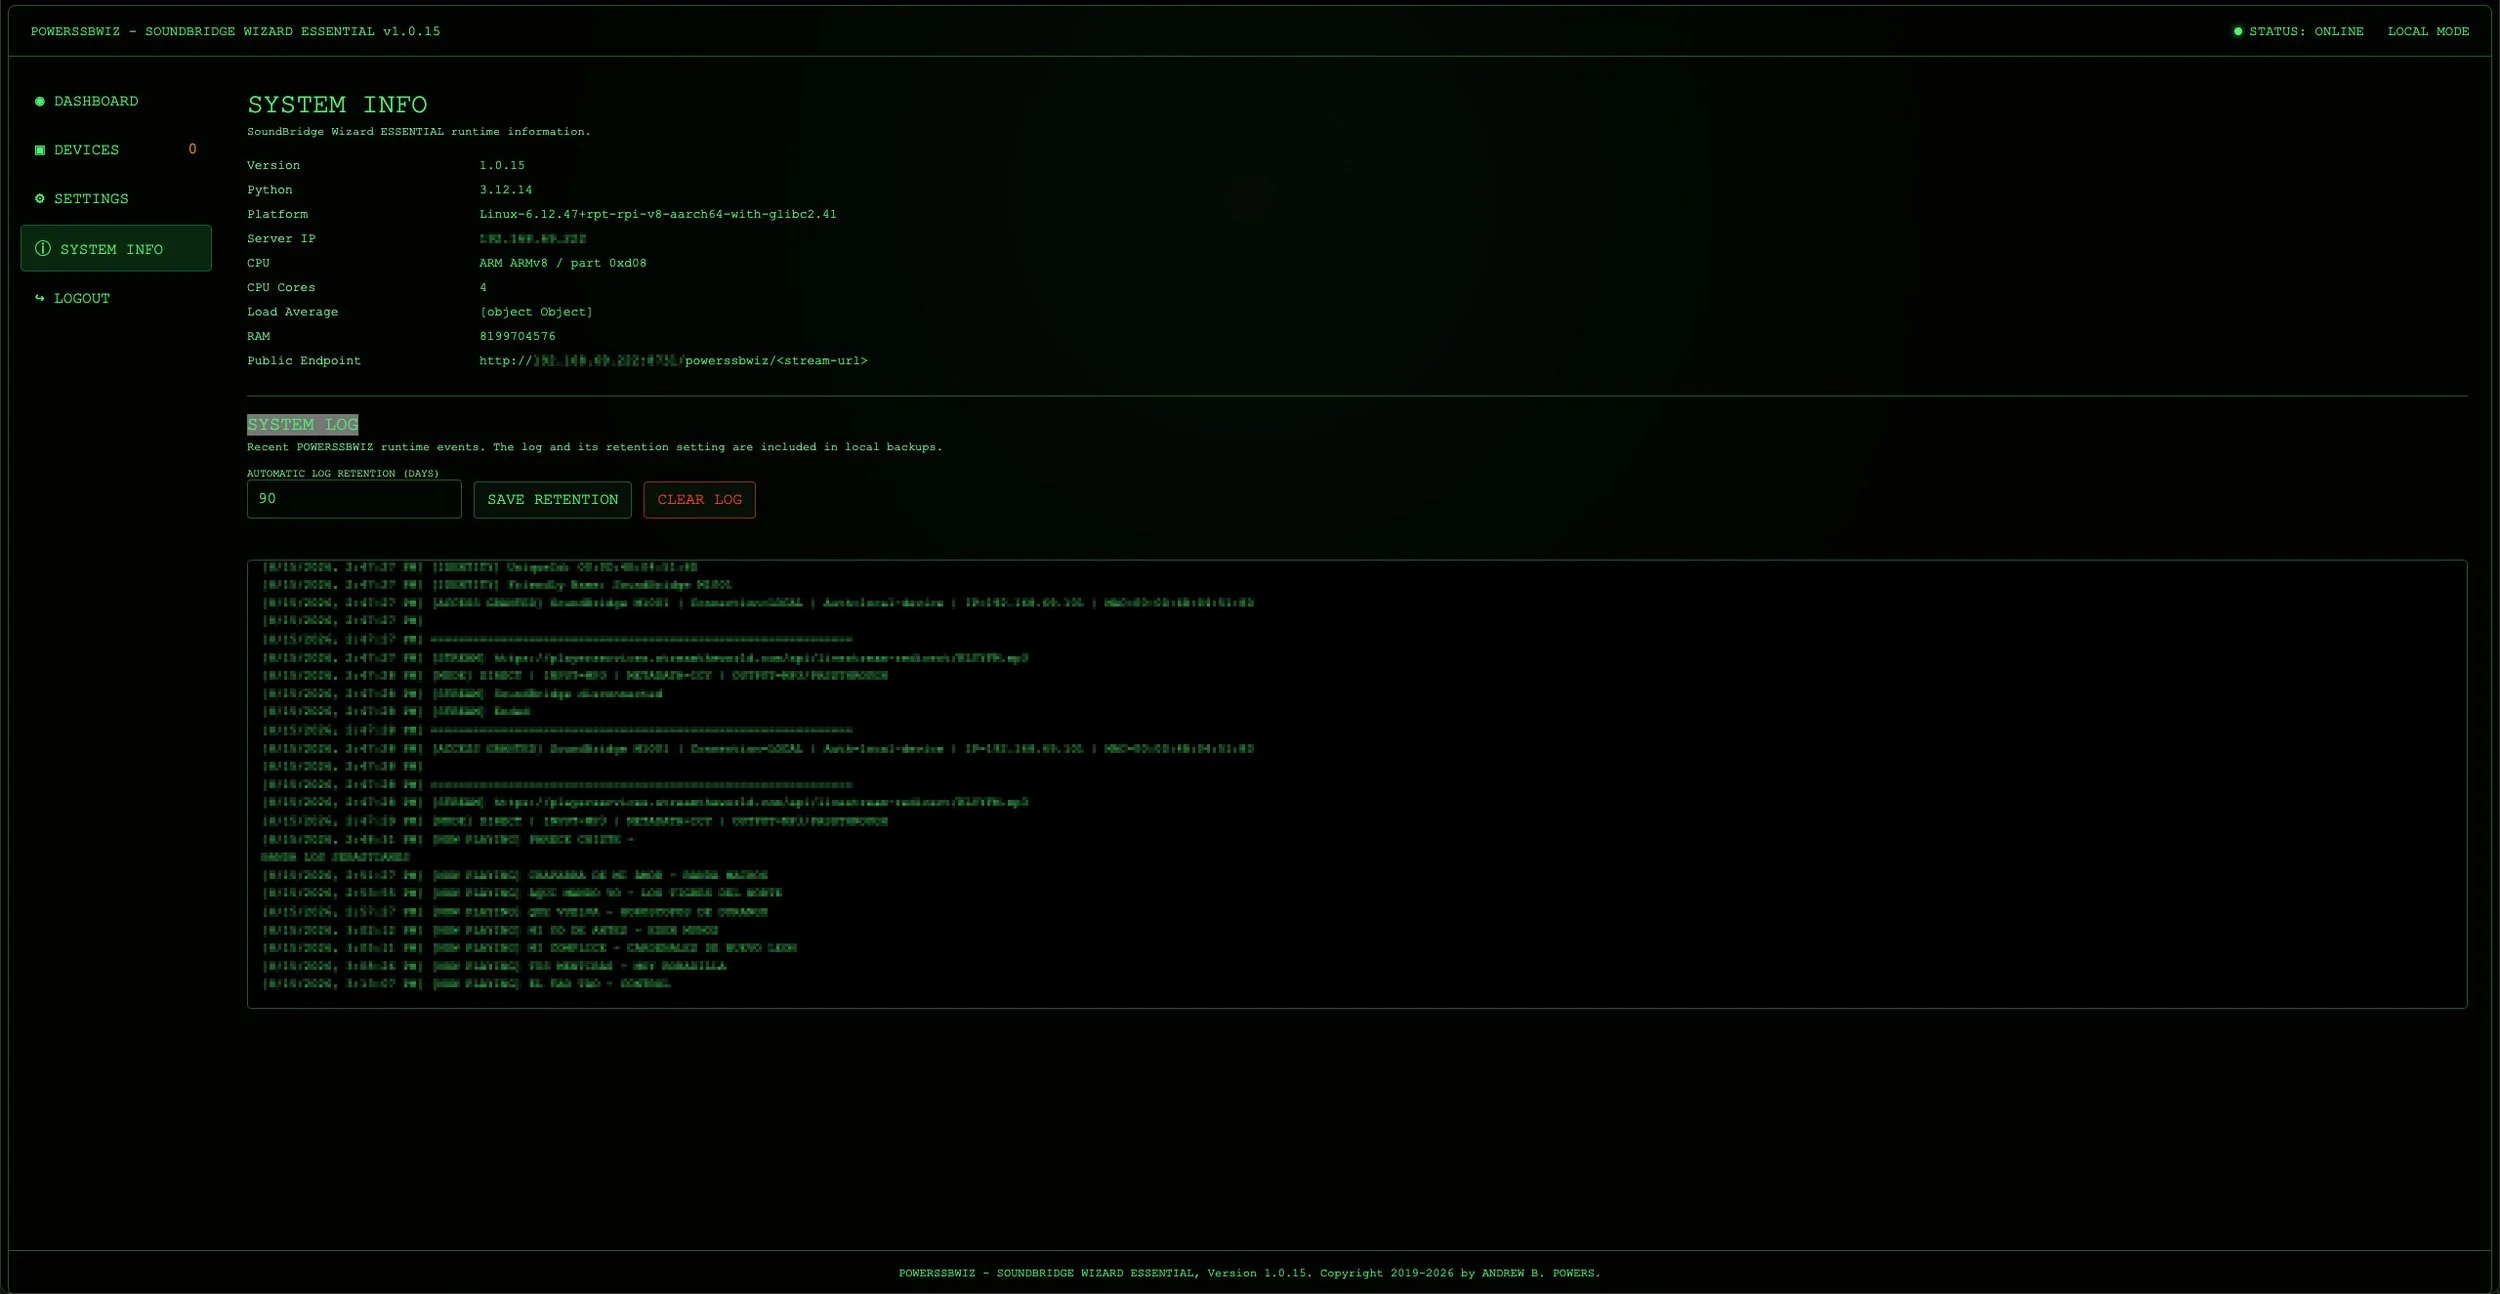Click RAM value 8199704576
The width and height of the screenshot is (2500, 1294).
coord(517,336)
